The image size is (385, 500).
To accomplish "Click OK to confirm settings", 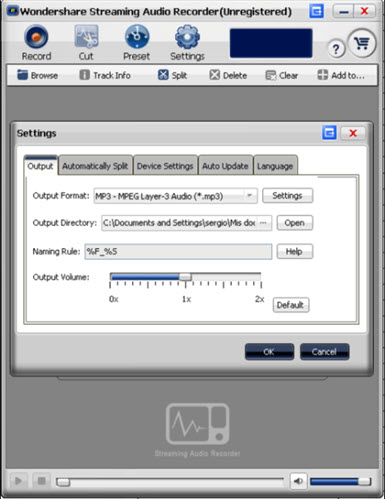I will click(x=269, y=352).
